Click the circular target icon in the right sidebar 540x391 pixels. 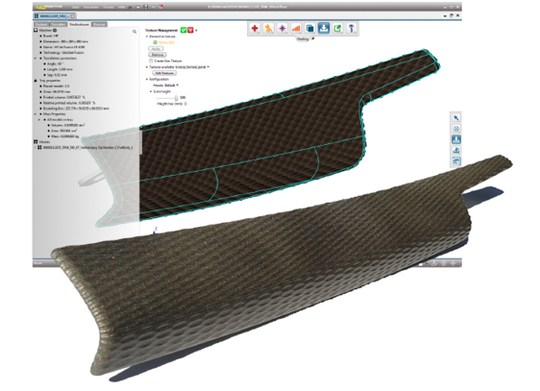(456, 129)
